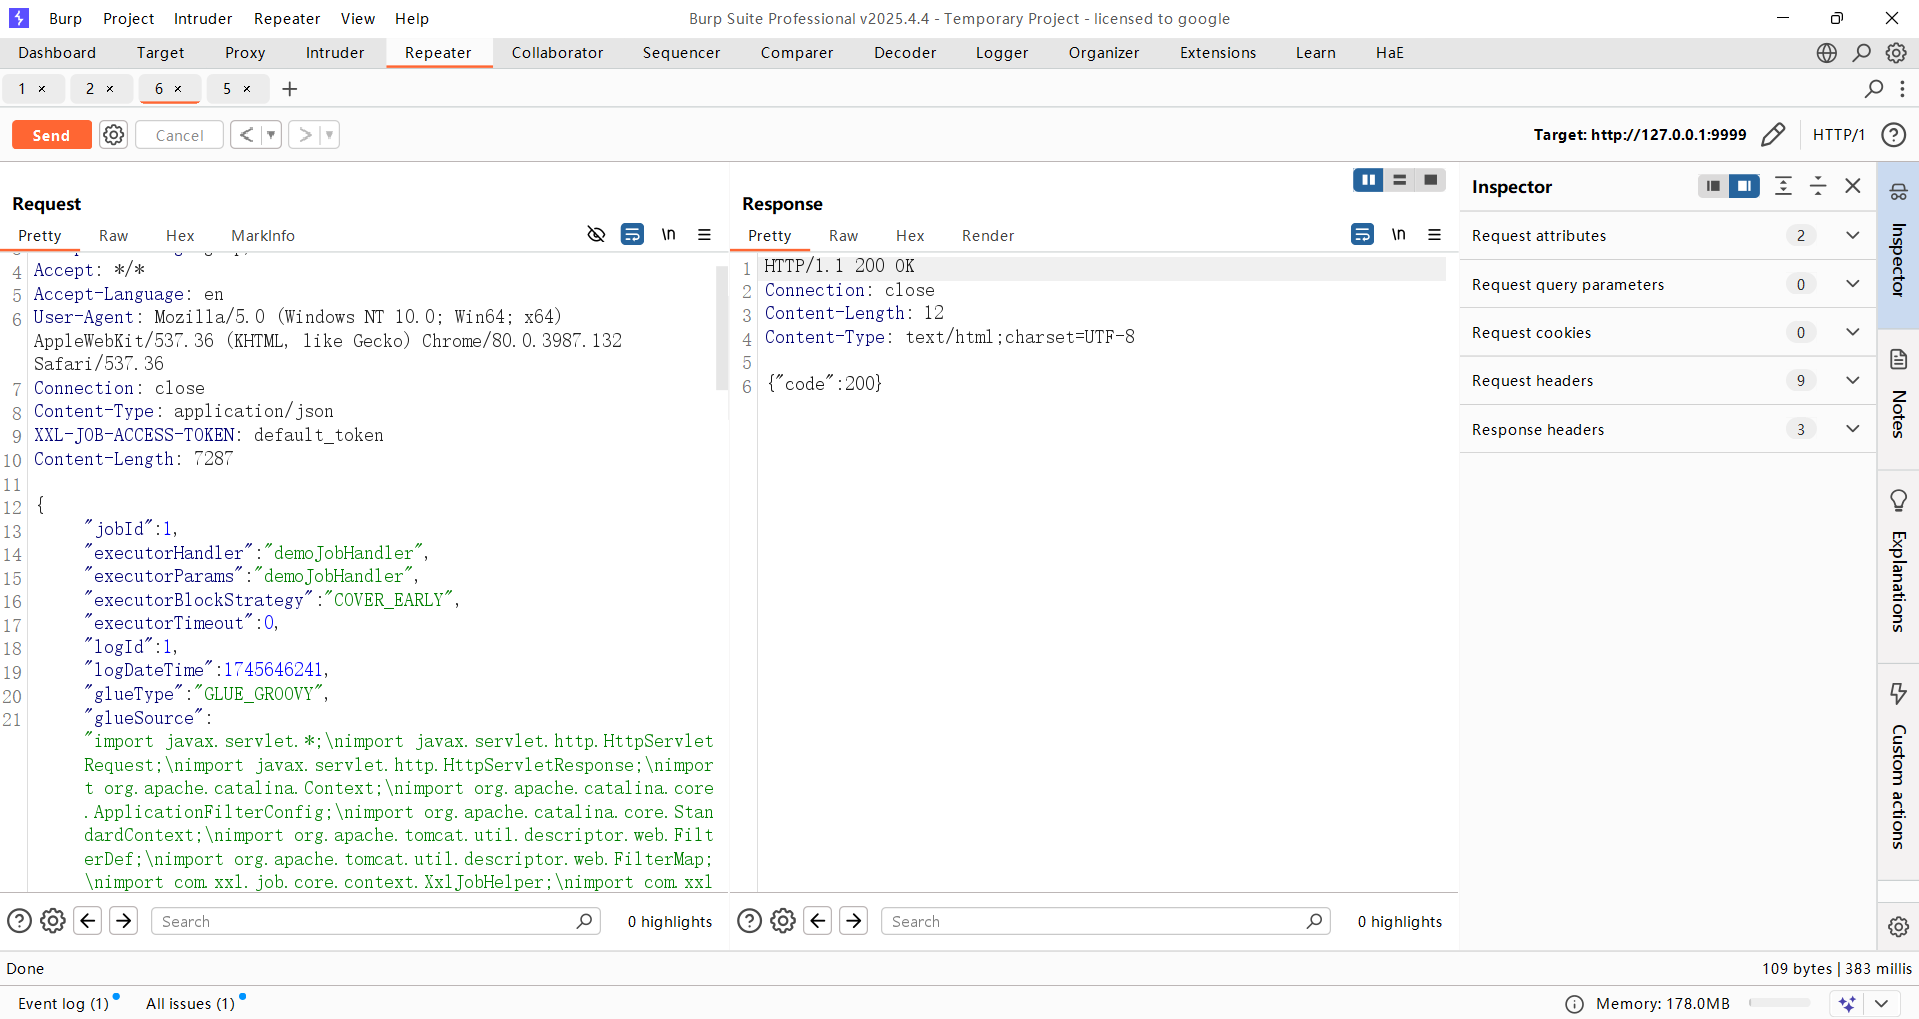Close the Inspector panel

tap(1853, 186)
